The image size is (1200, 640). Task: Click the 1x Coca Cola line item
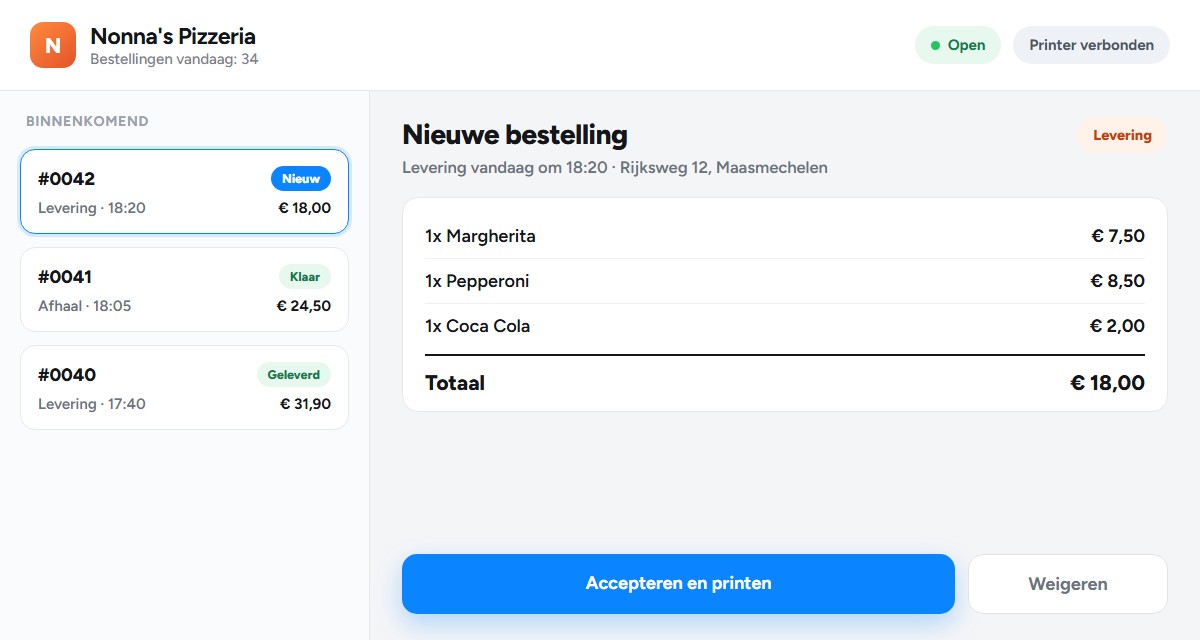pyautogui.click(x=785, y=326)
